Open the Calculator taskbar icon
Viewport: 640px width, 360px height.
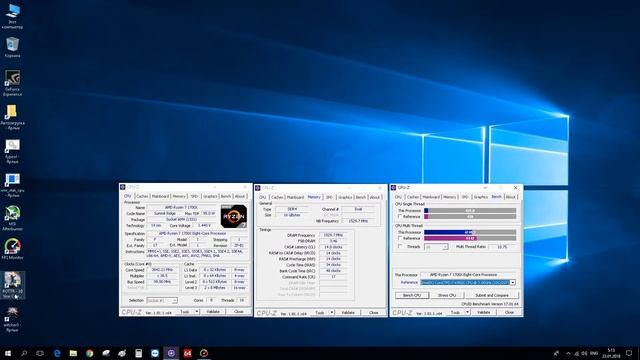[138, 353]
